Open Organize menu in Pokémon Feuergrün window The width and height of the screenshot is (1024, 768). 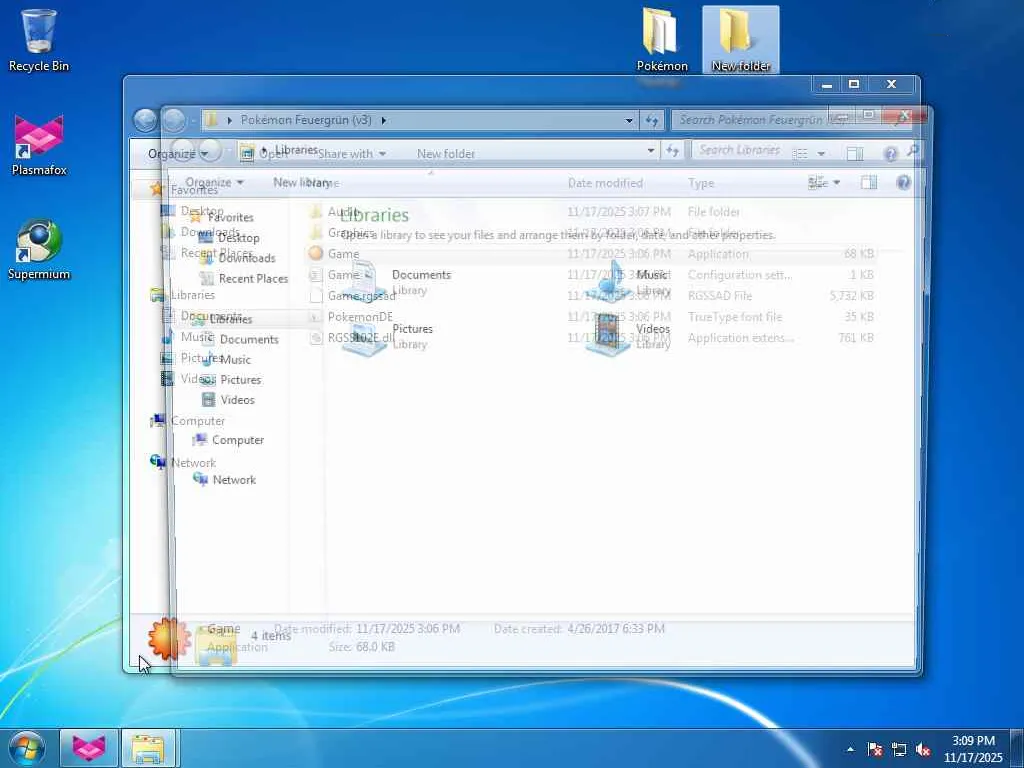pos(176,154)
